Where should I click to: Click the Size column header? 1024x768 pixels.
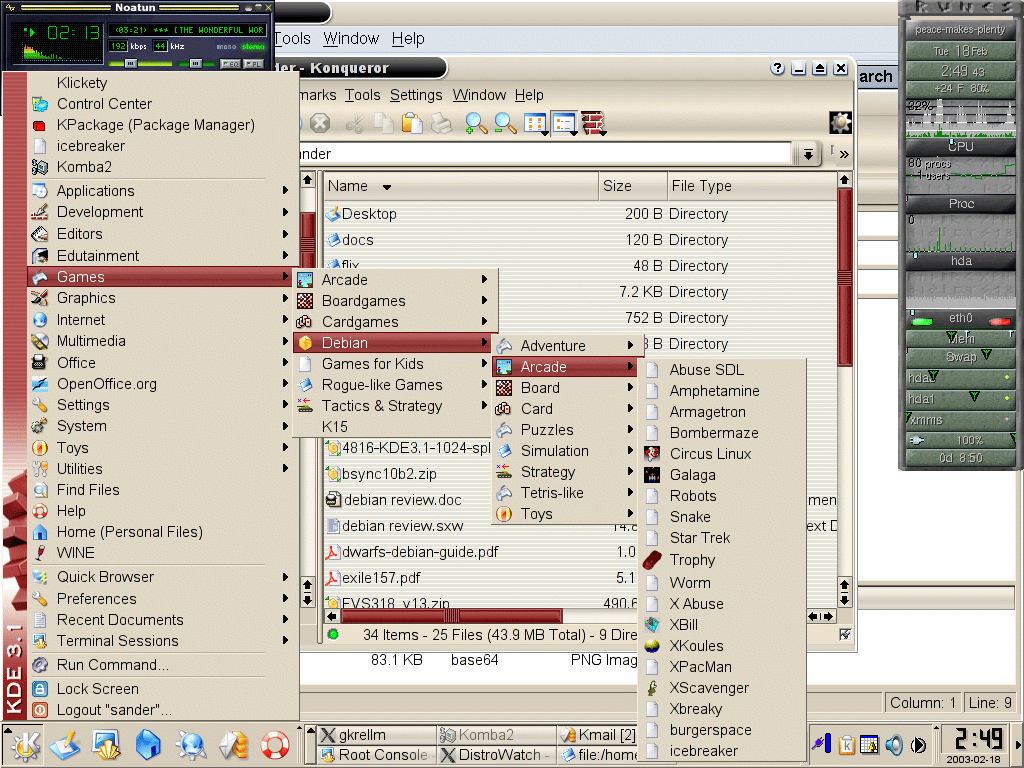pos(632,186)
